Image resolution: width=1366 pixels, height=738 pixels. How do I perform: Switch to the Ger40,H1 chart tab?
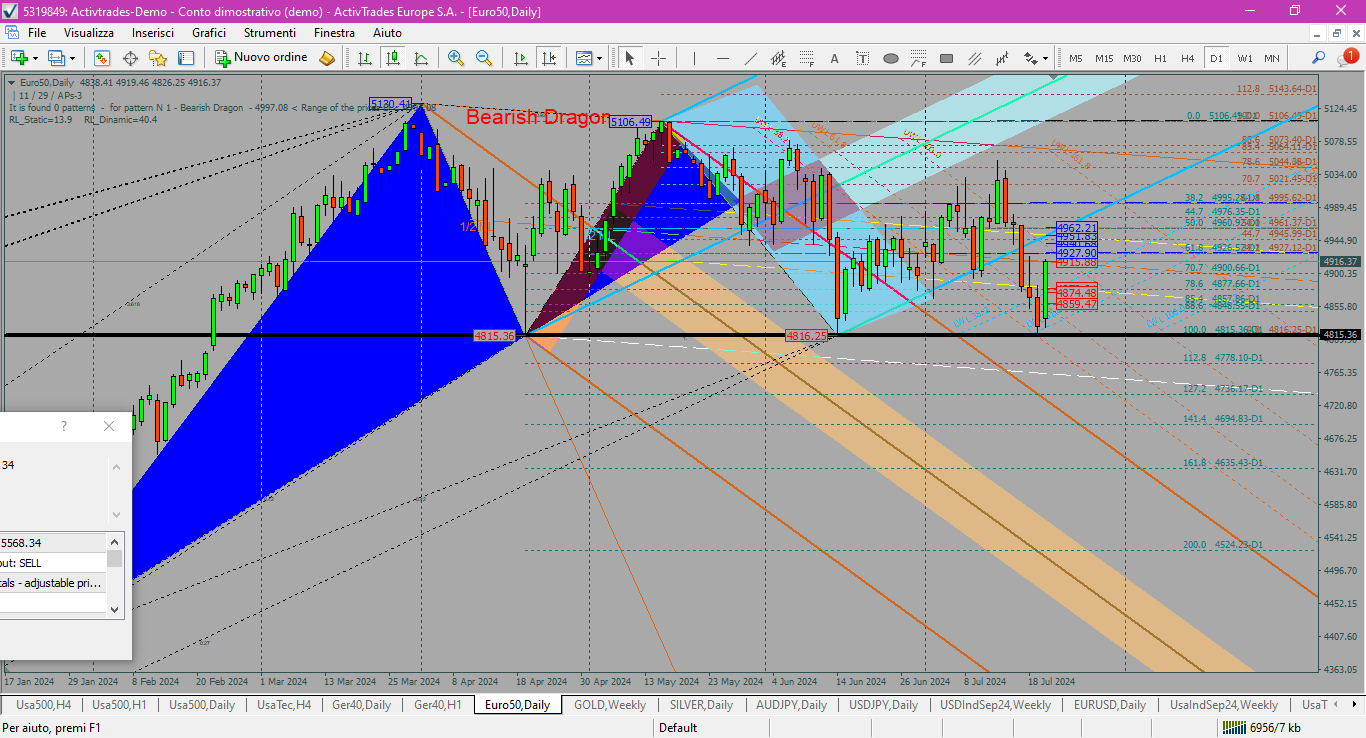438,705
